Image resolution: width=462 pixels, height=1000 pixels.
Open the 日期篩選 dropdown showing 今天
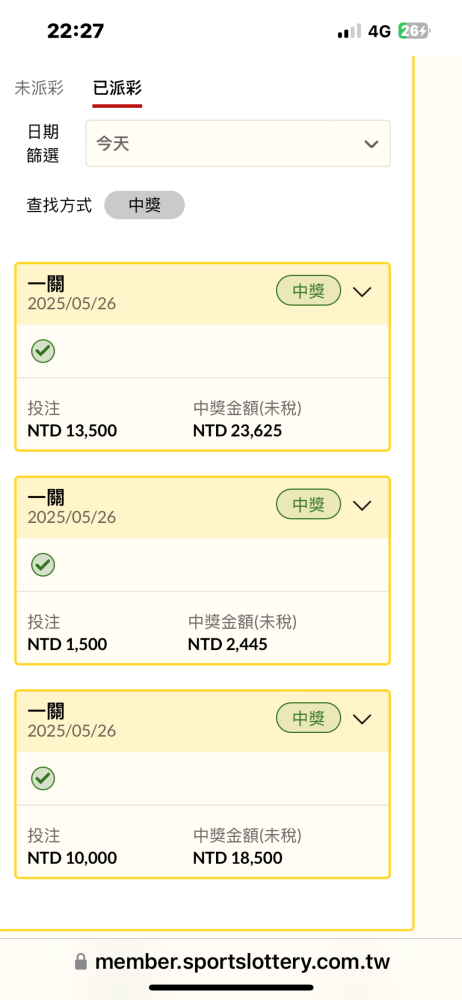pyautogui.click(x=238, y=143)
